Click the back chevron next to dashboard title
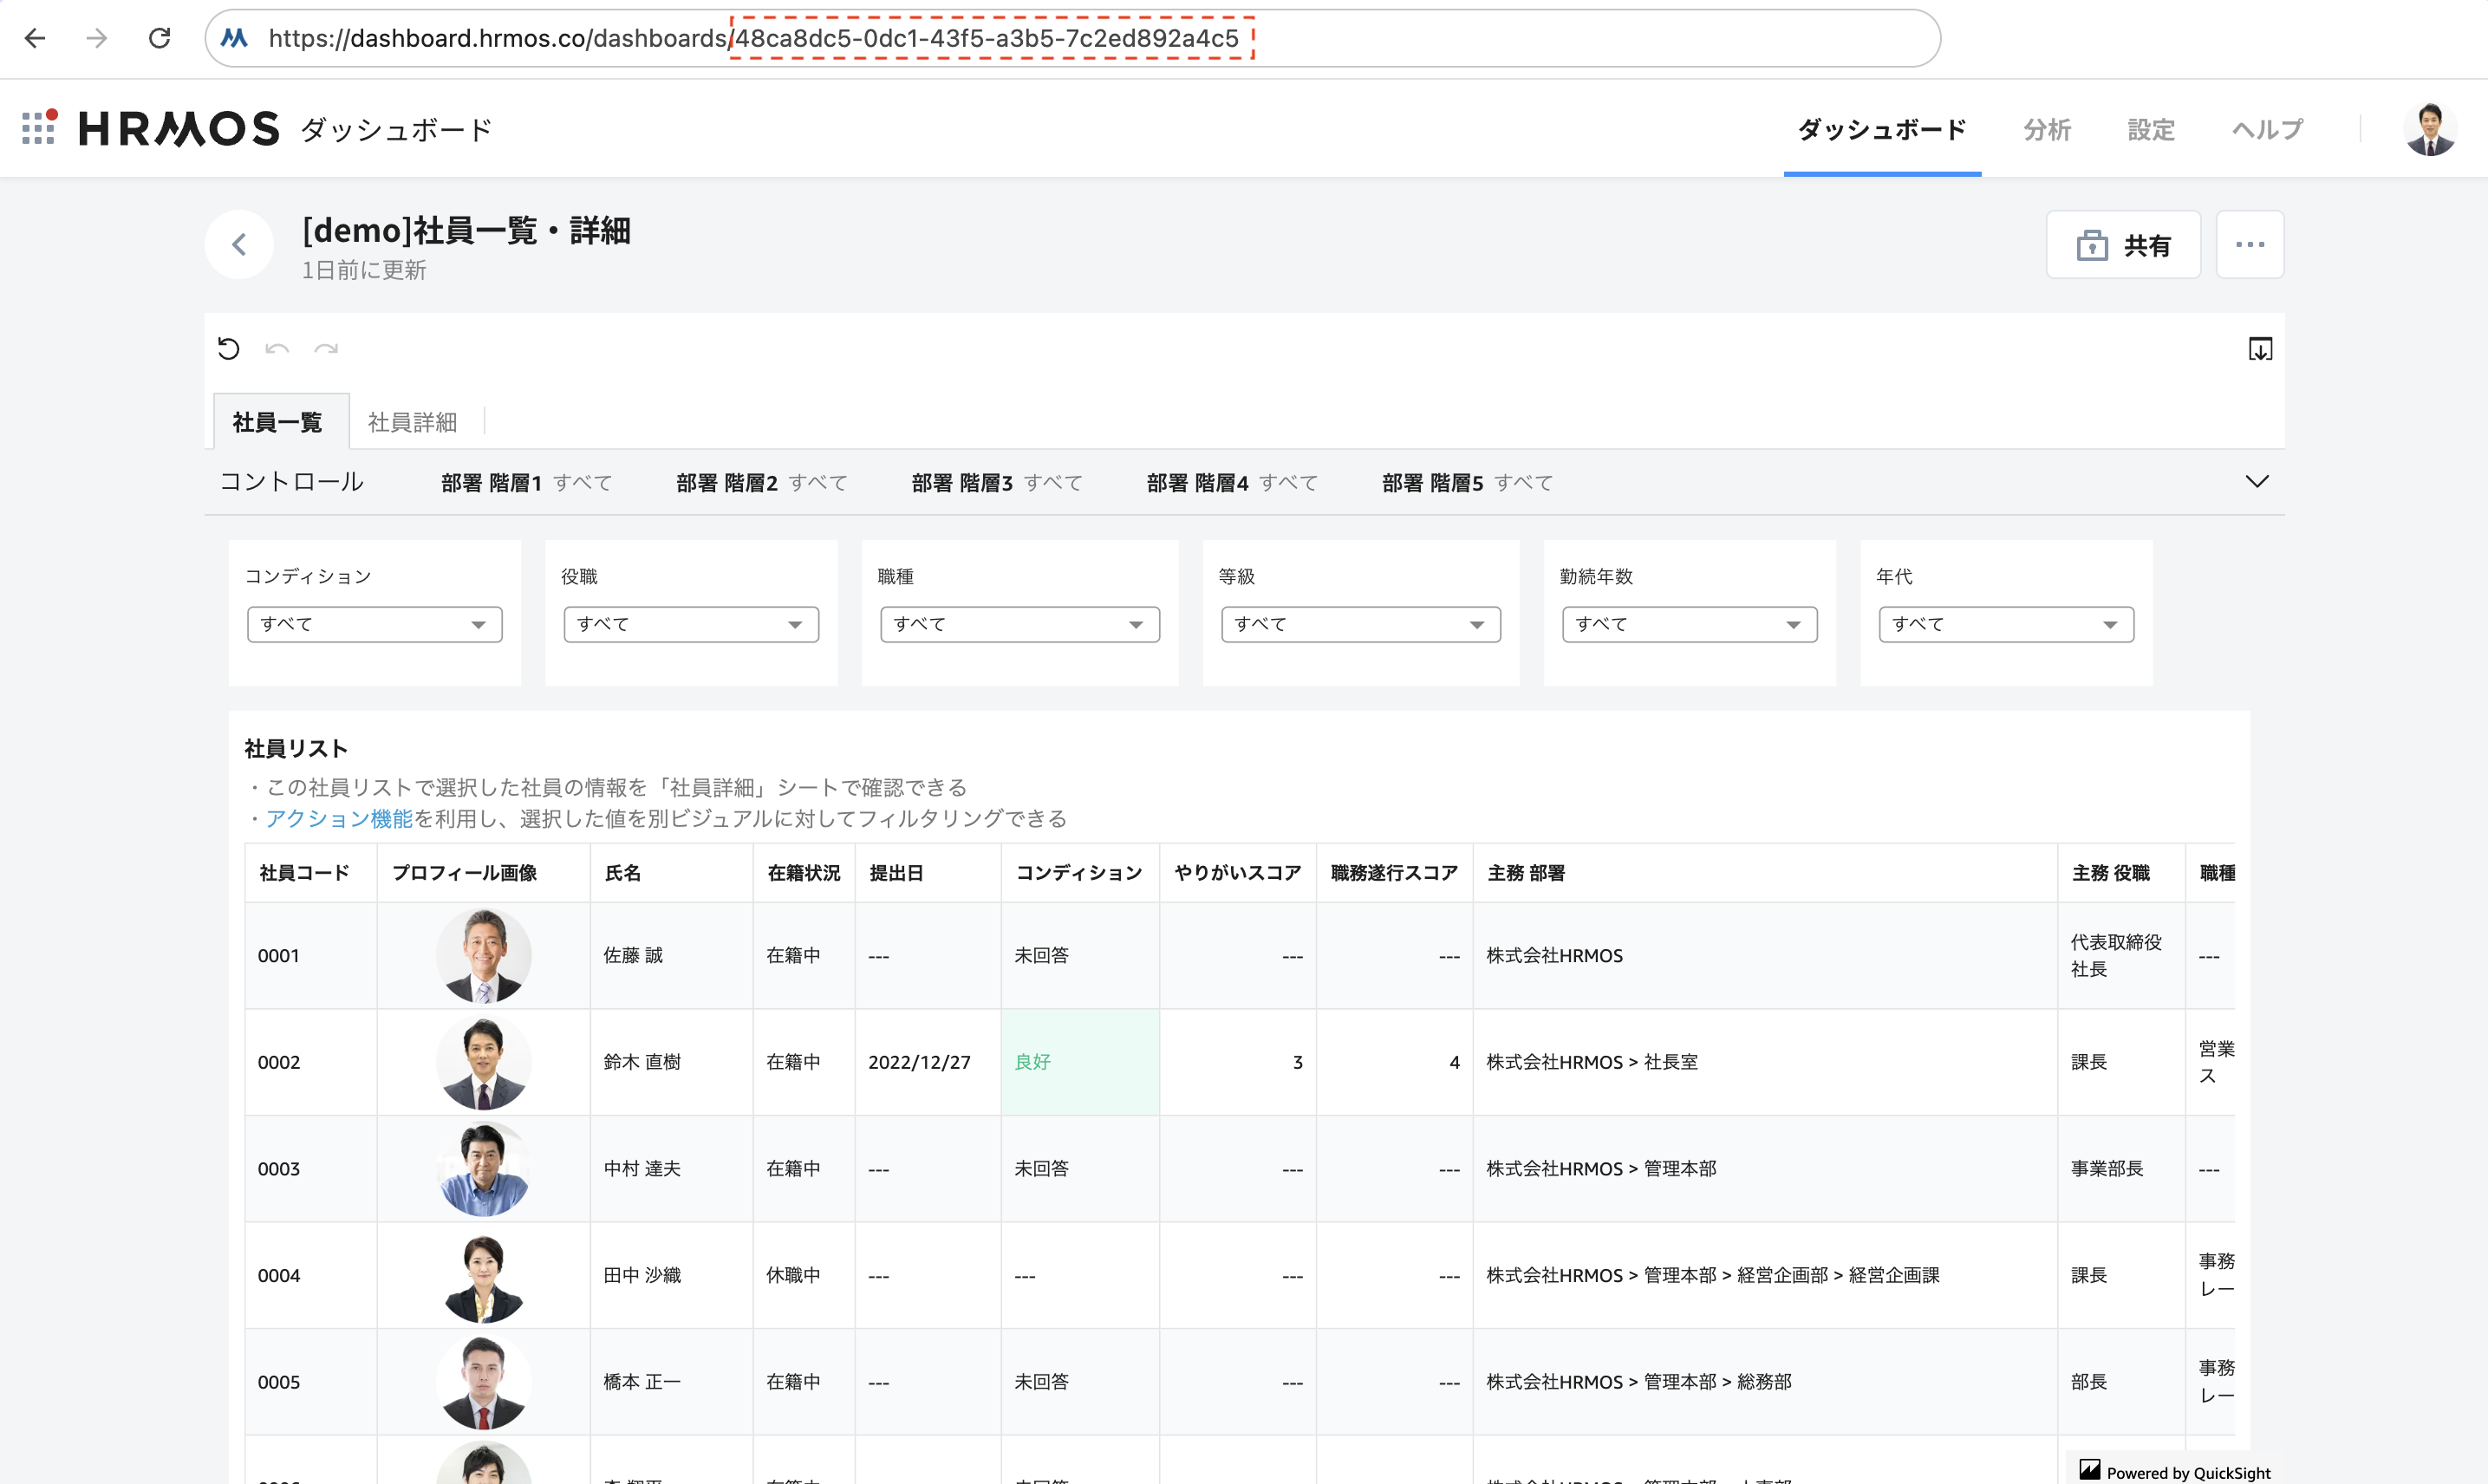The width and height of the screenshot is (2488, 1484). (239, 244)
